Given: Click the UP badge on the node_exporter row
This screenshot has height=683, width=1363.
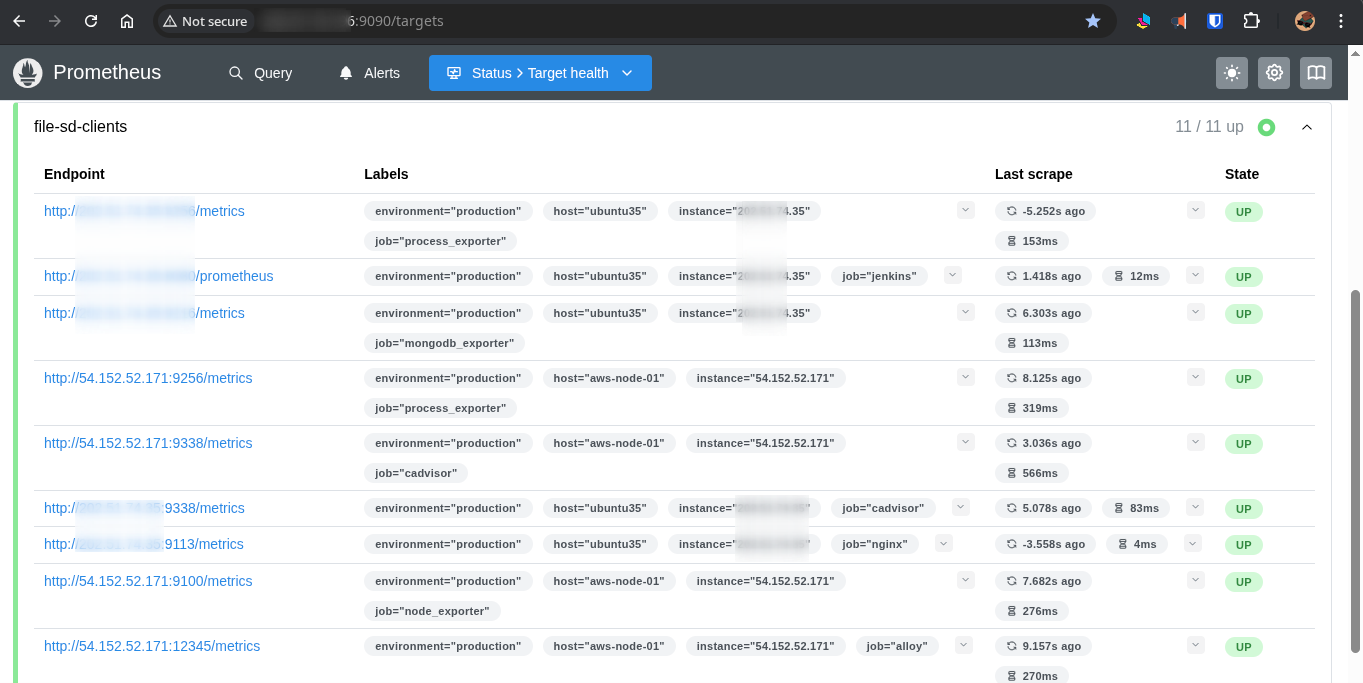Looking at the screenshot, I should 1243,581.
